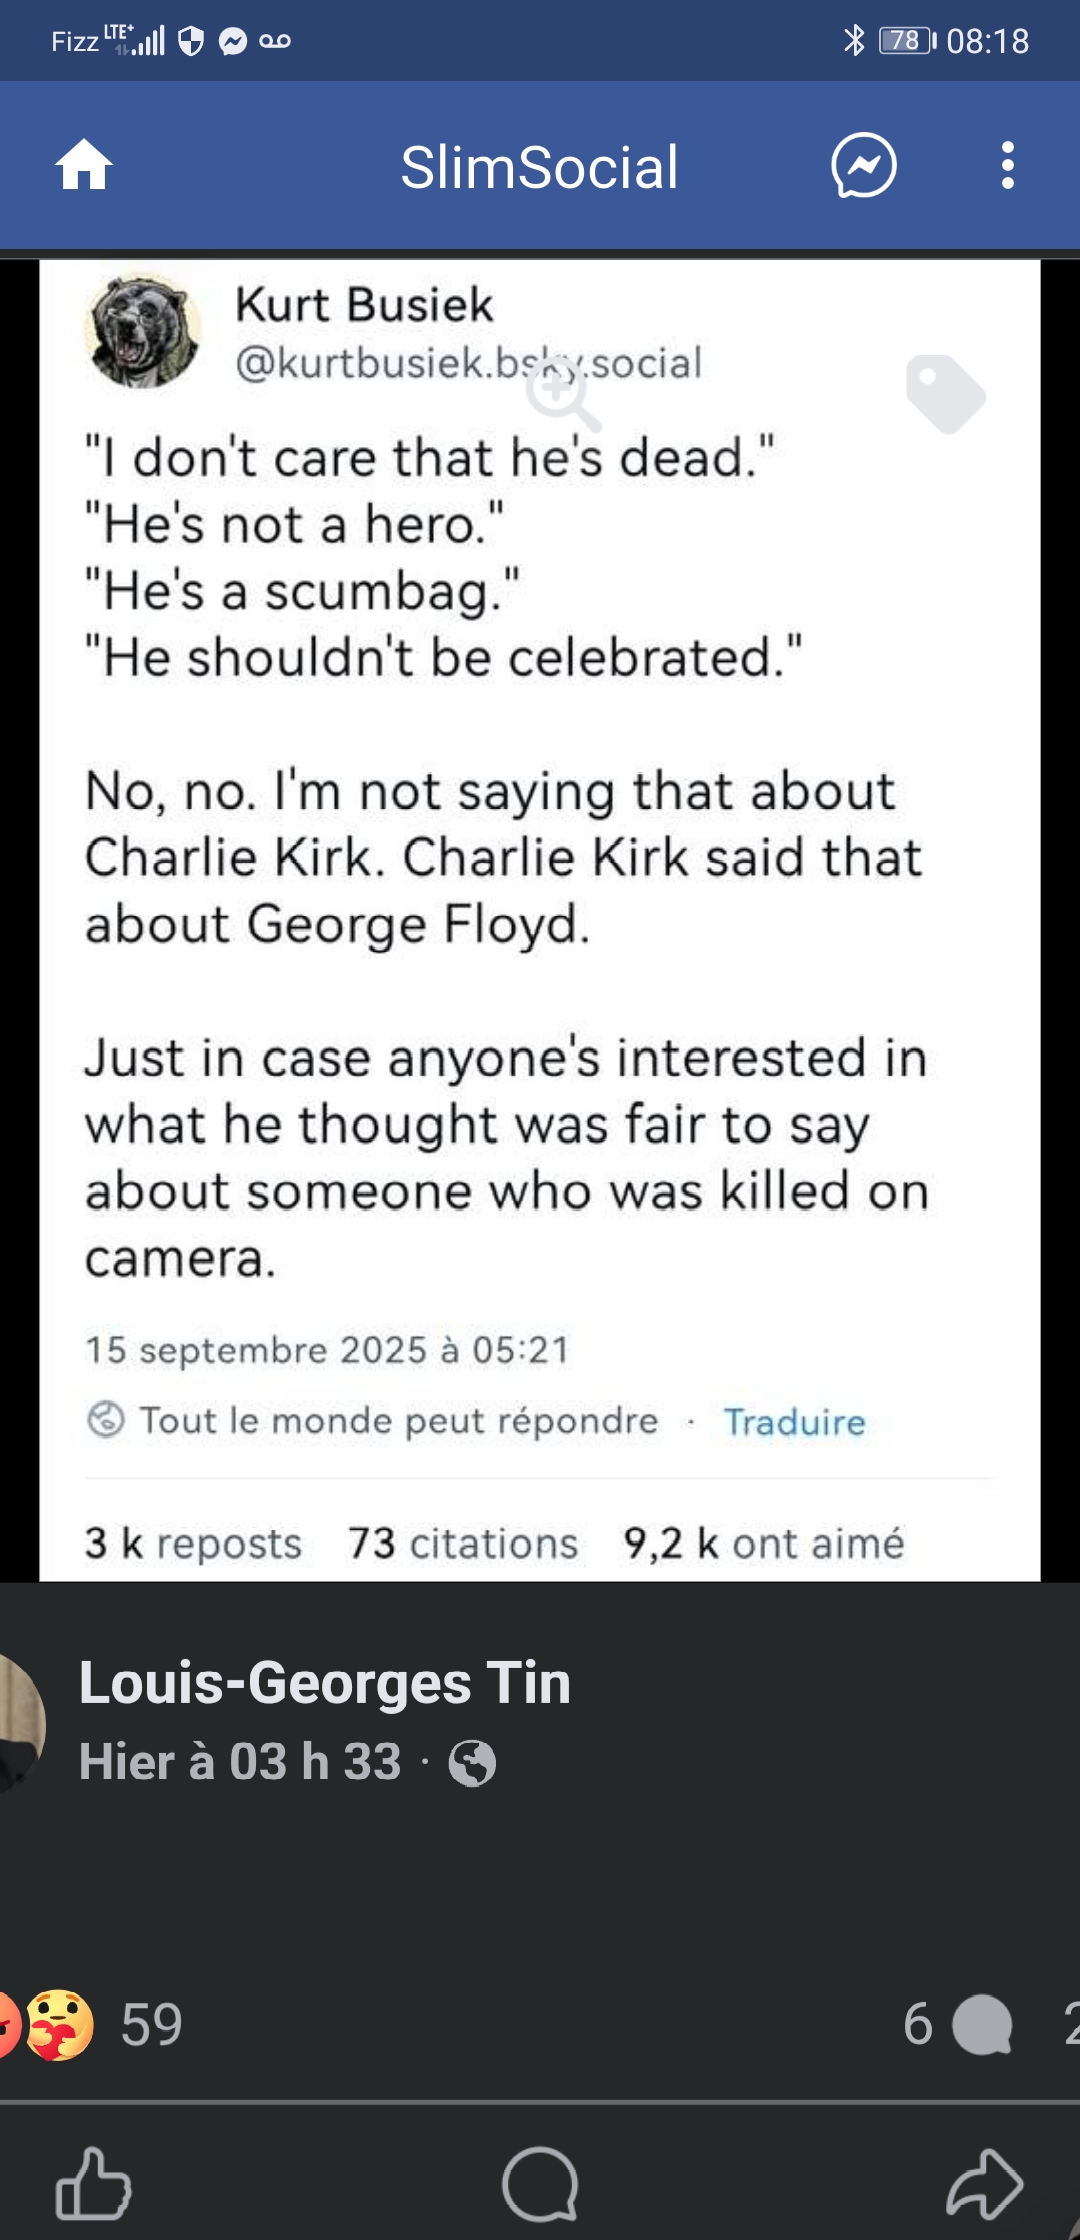Tap the Kurt Busiek bear avatar
This screenshot has width=1080, height=2240.
point(143,332)
